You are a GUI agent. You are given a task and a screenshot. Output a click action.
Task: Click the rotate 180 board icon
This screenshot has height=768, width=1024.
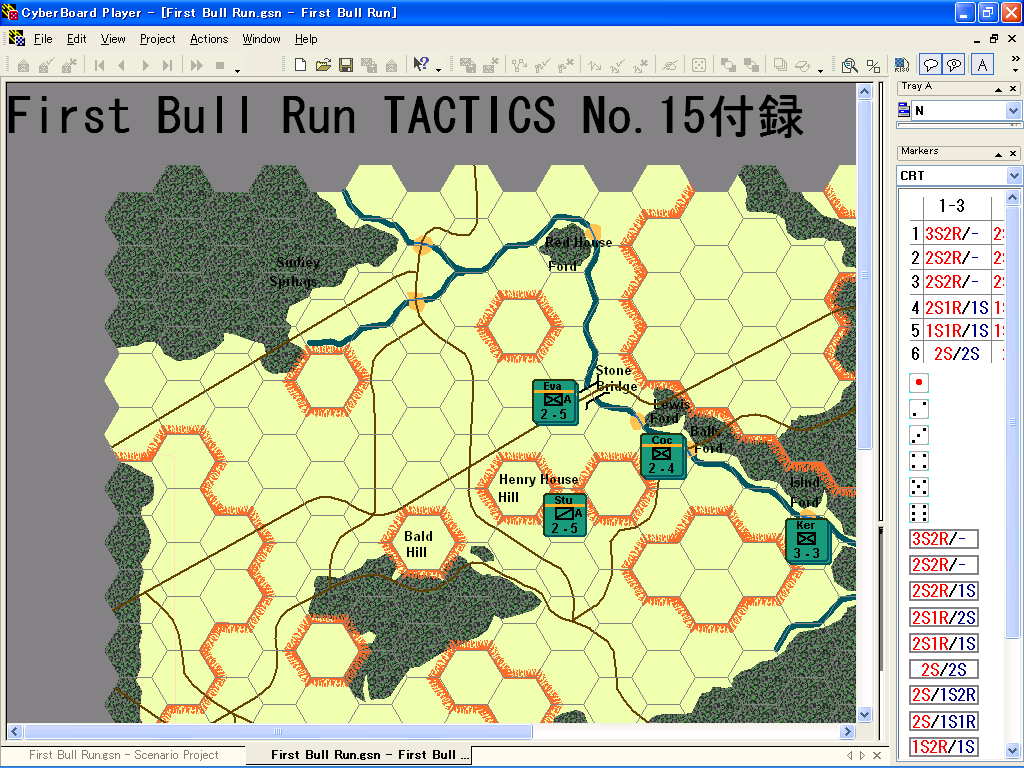tap(902, 65)
